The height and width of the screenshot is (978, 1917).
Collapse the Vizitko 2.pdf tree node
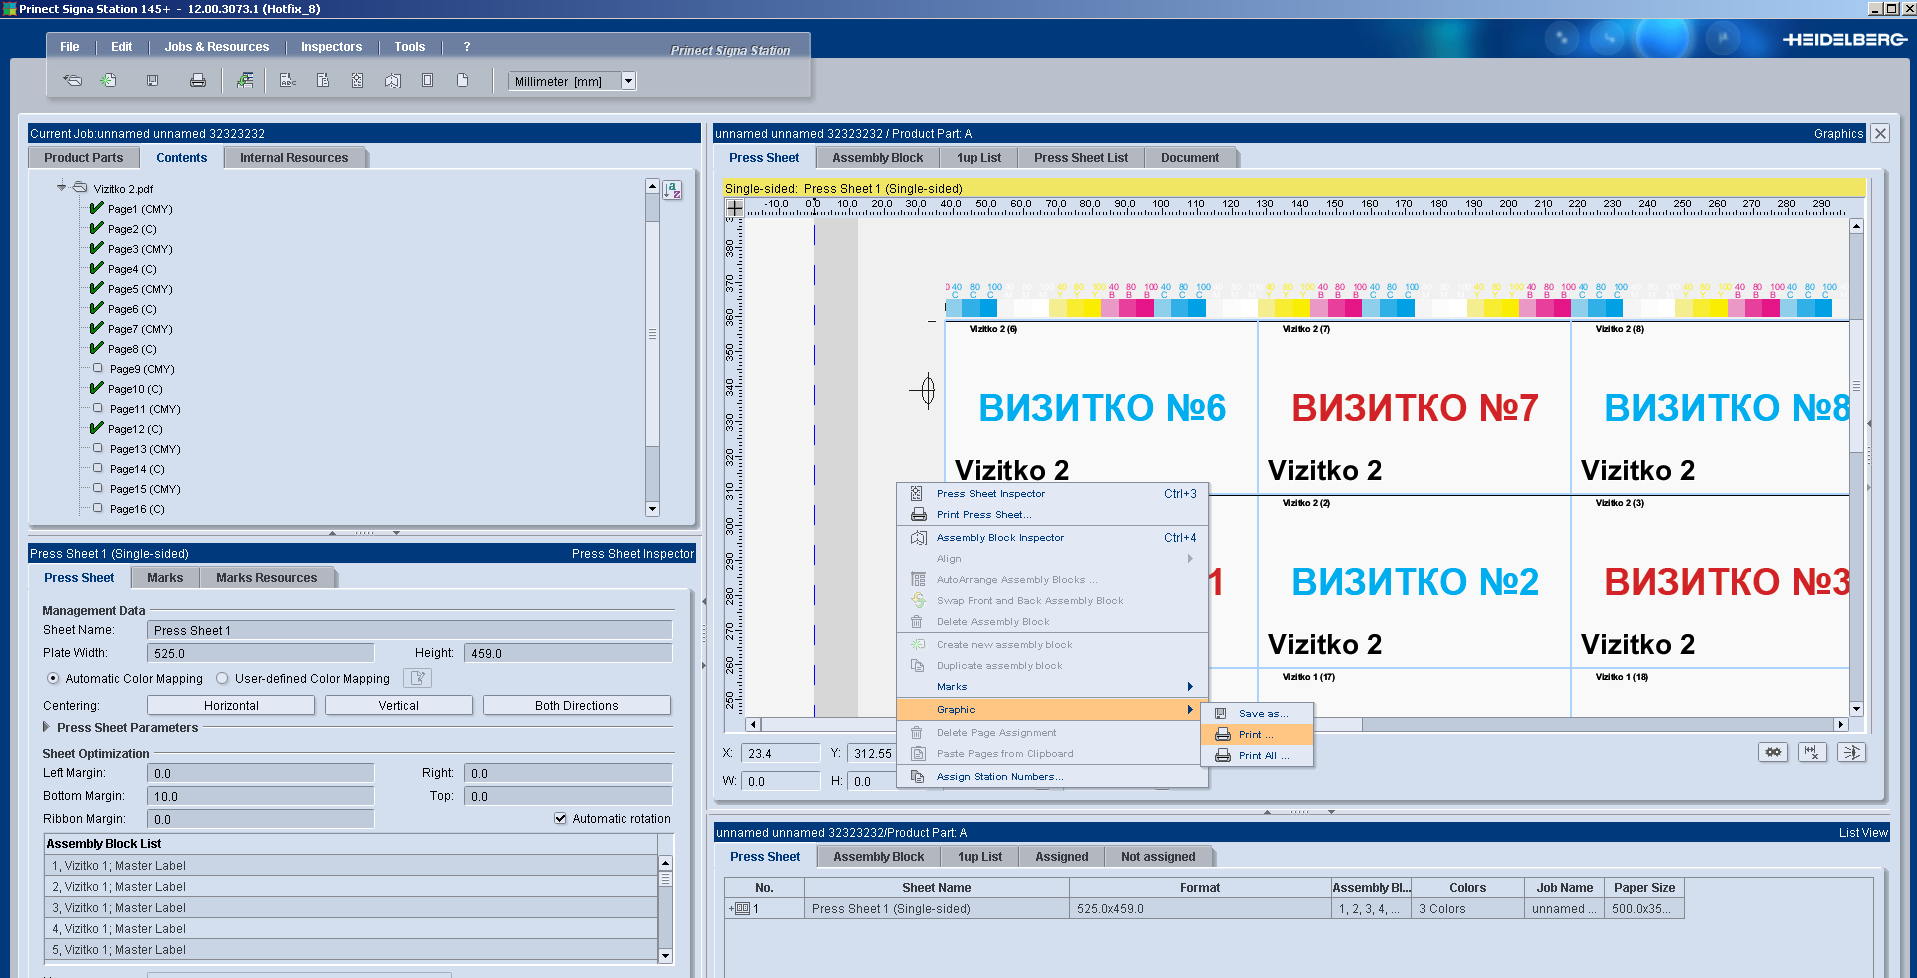tap(61, 187)
